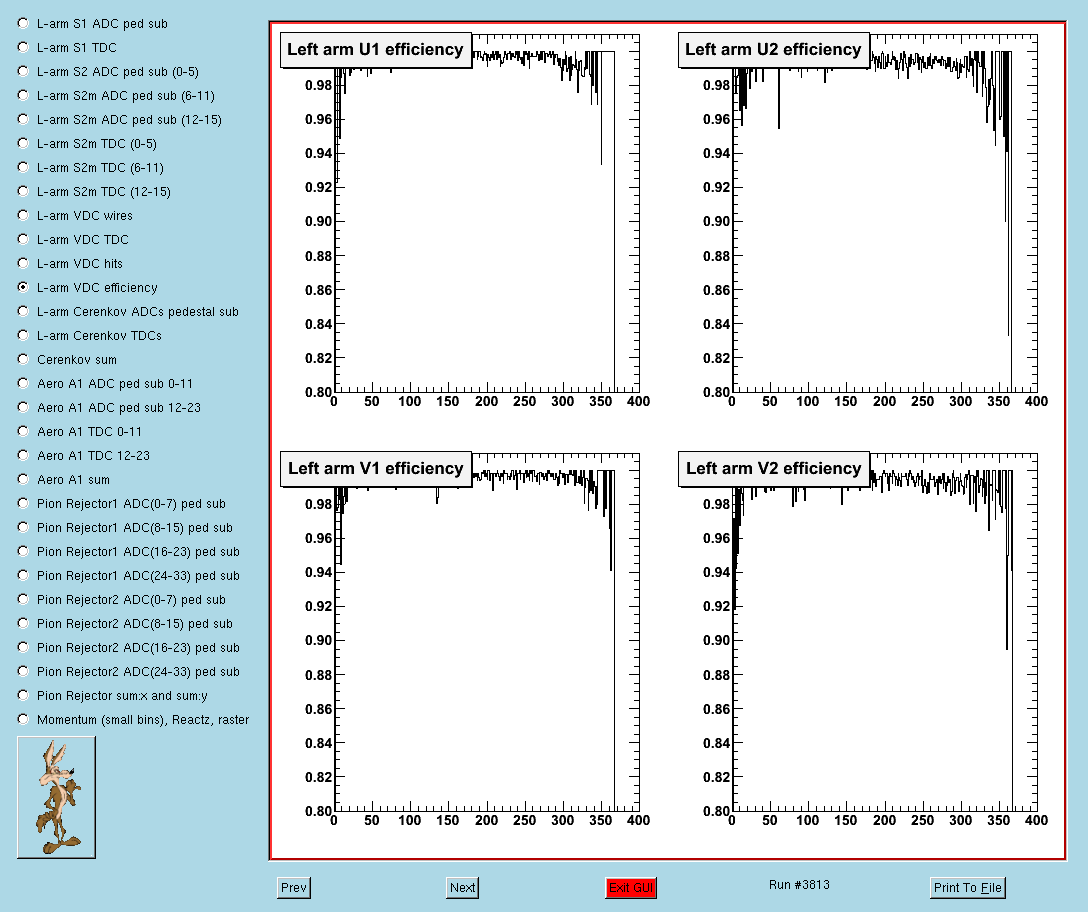Click the Left arm V1 efficiency title
Viewport: 1088px width, 912px height.
375,468
